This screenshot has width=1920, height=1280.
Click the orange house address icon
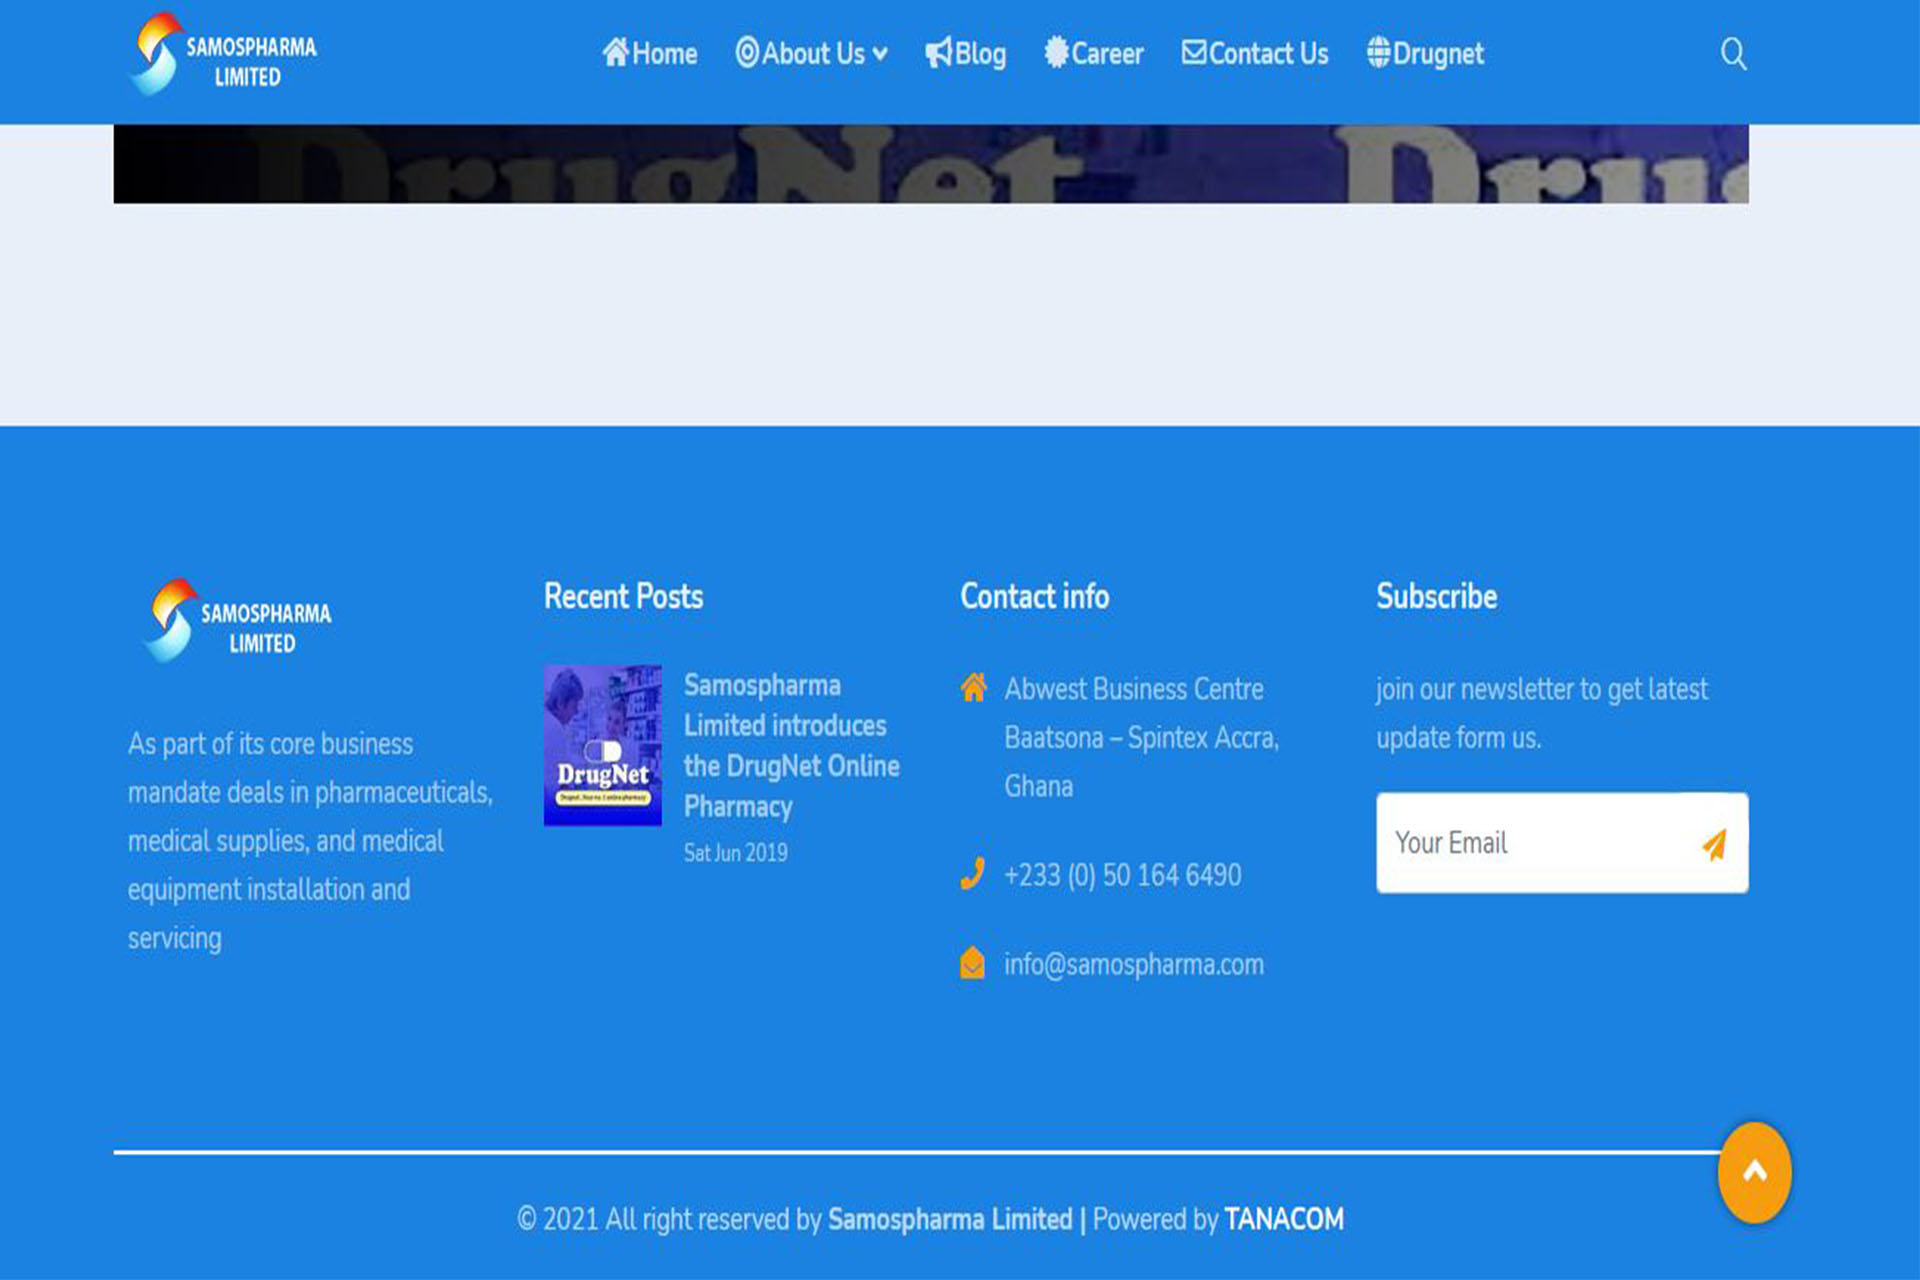[973, 687]
